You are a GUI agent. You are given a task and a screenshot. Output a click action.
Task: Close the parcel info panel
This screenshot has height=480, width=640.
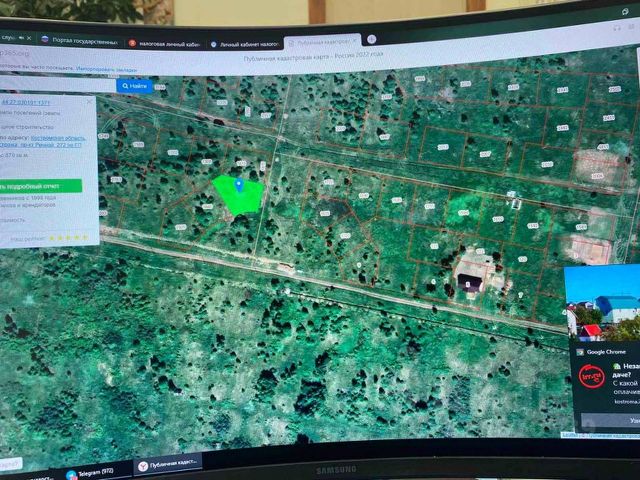89,102
